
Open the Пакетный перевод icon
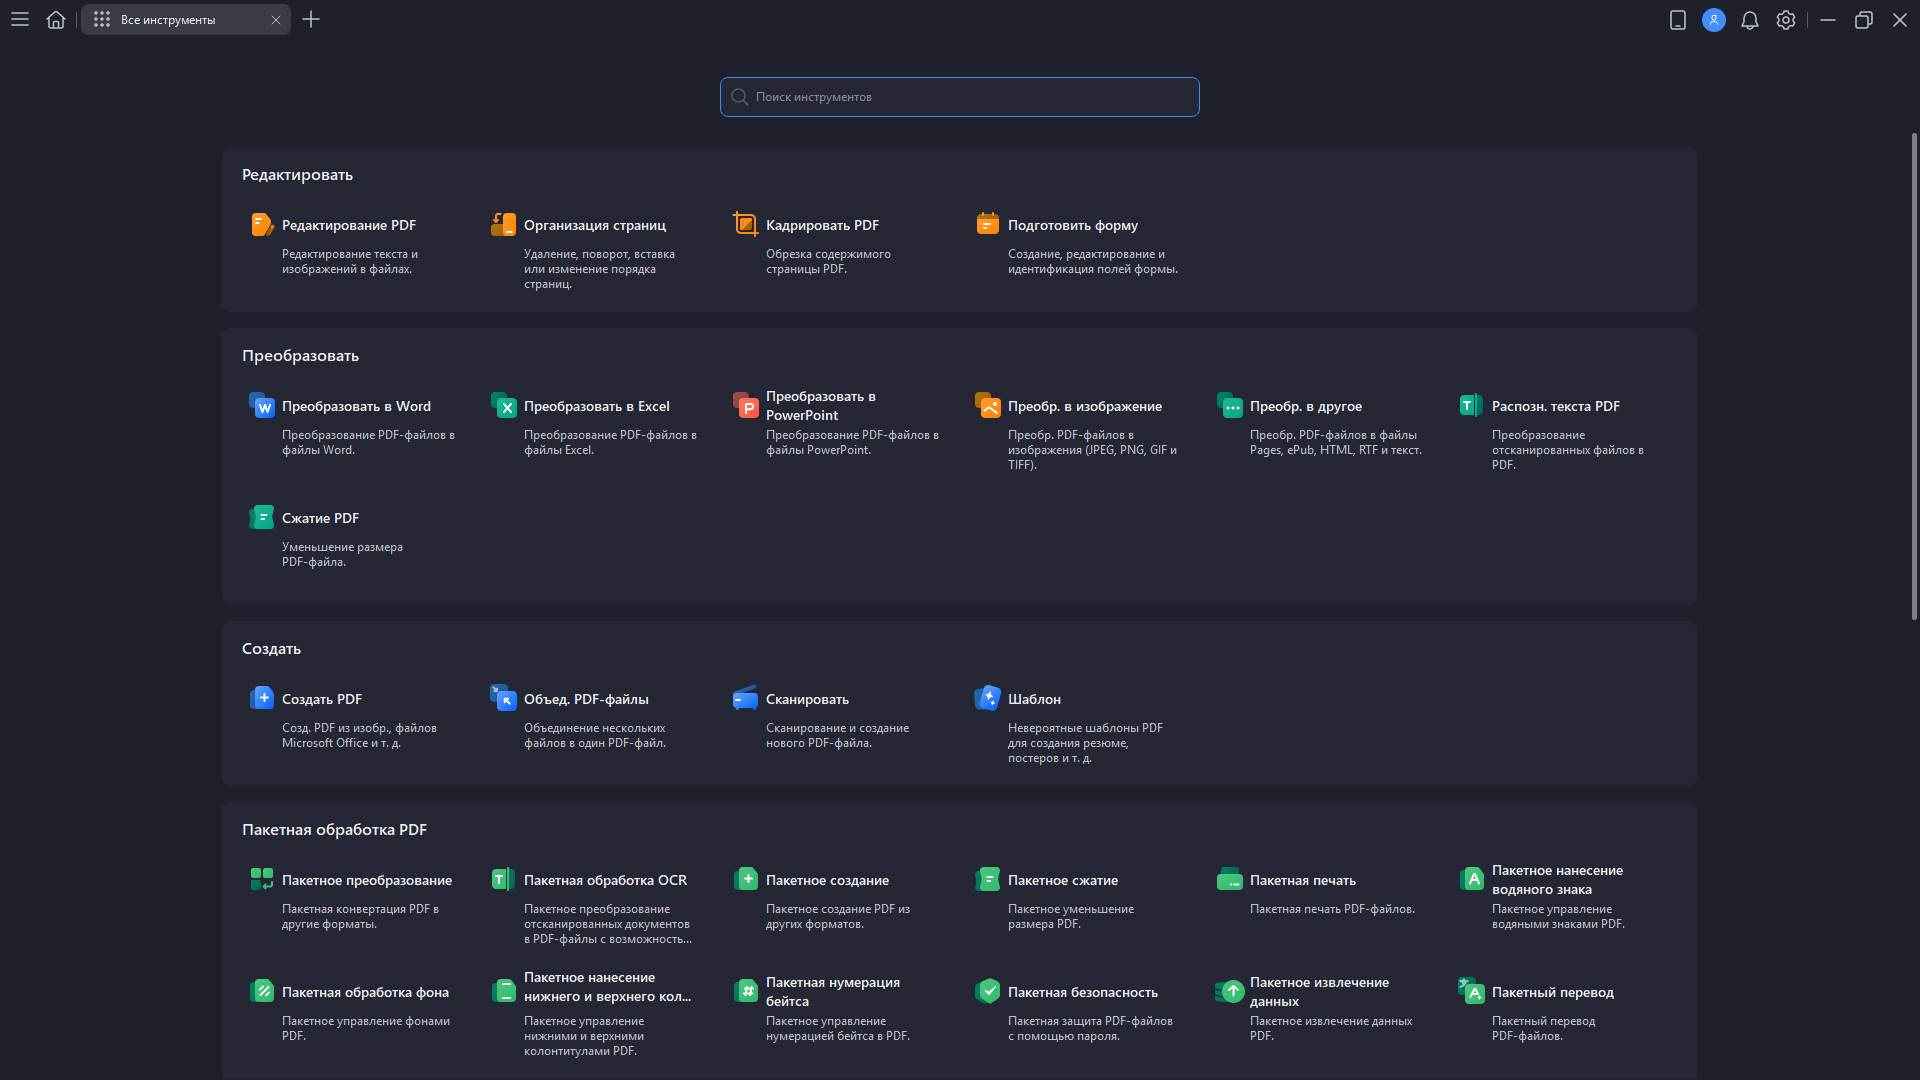(x=1471, y=991)
